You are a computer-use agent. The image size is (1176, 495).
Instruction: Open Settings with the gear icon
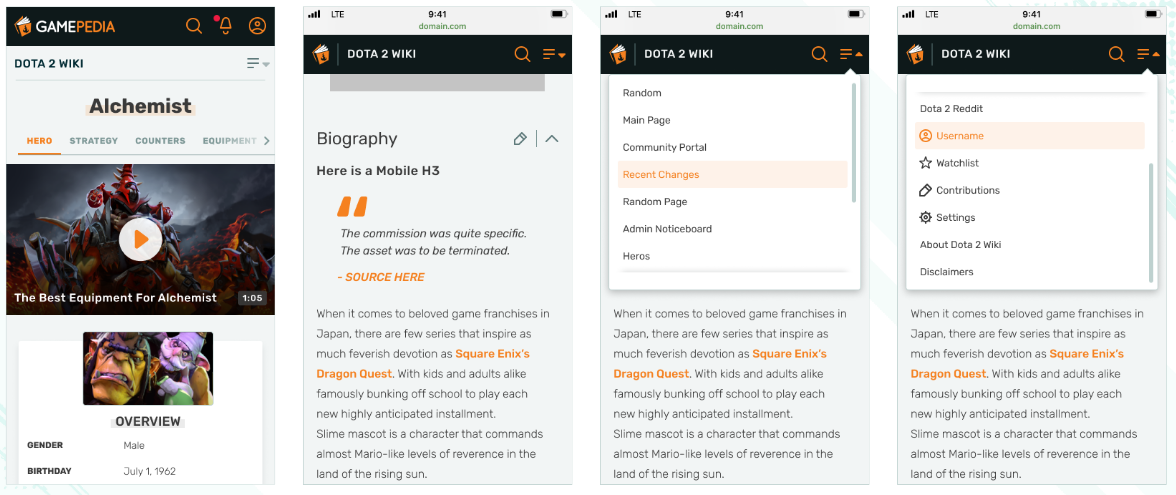click(x=925, y=217)
